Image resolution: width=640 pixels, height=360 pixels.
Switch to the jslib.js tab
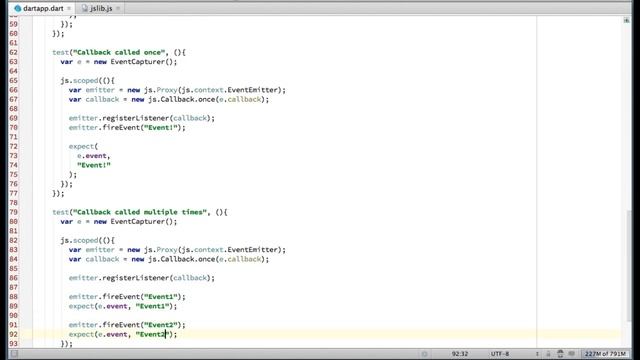click(100, 8)
